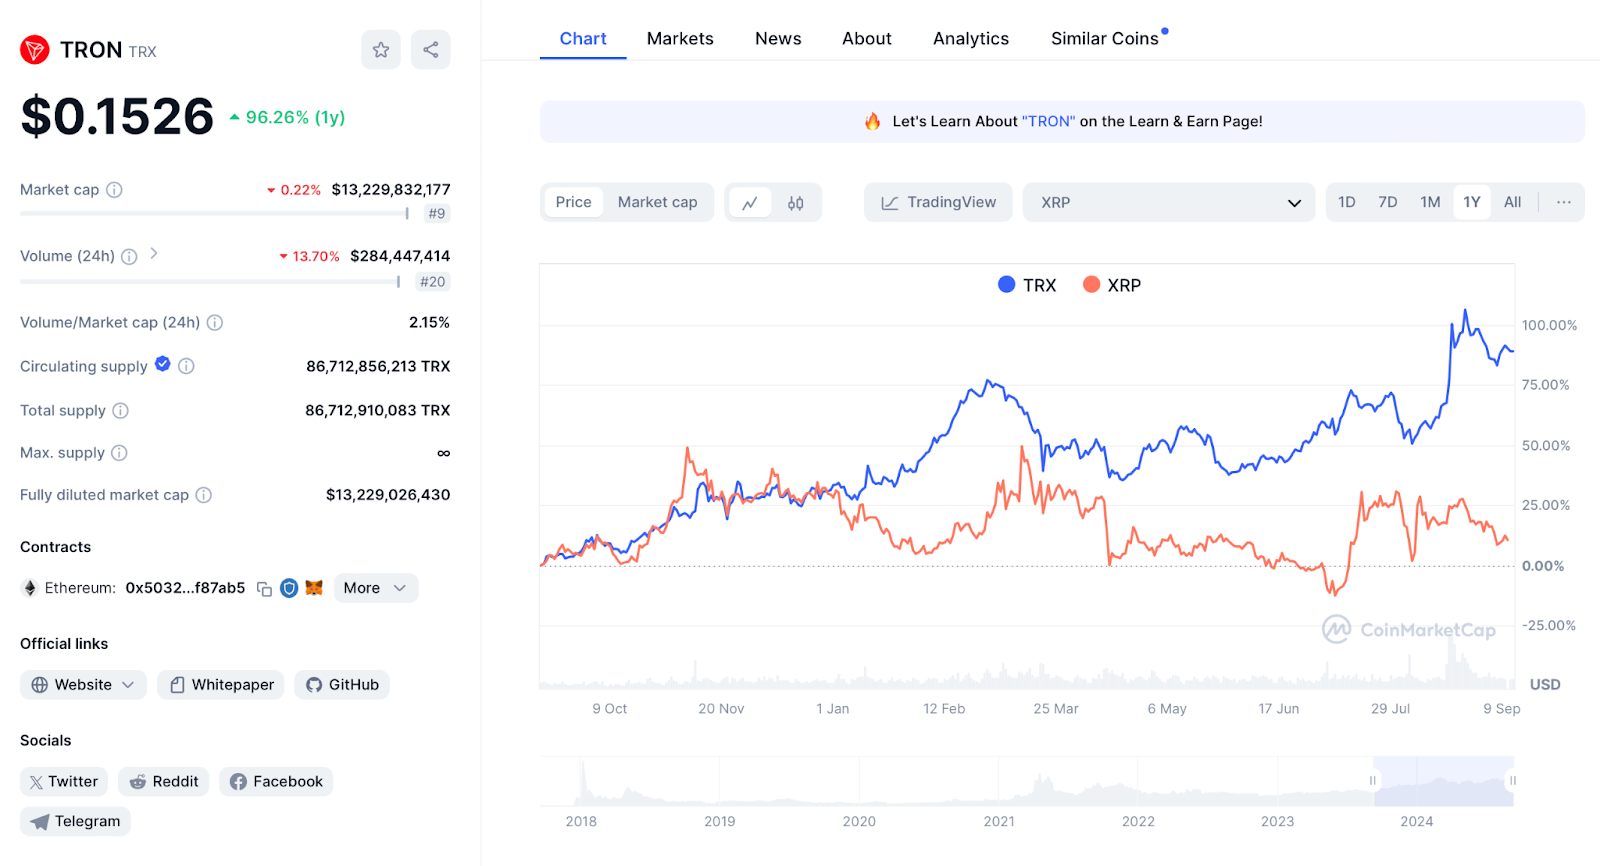Click the 0x5032...f87ab5 contract address
Viewport: 1600px width, 866px height.
click(185, 588)
